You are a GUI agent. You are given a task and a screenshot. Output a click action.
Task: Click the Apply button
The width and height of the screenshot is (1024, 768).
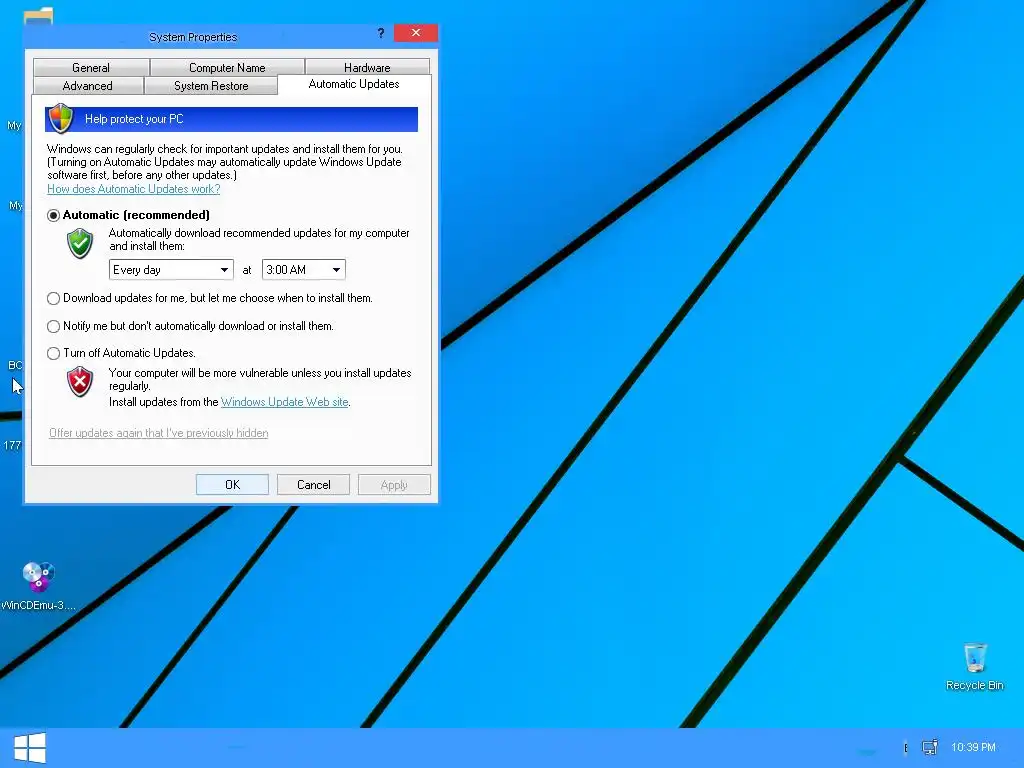tap(394, 485)
